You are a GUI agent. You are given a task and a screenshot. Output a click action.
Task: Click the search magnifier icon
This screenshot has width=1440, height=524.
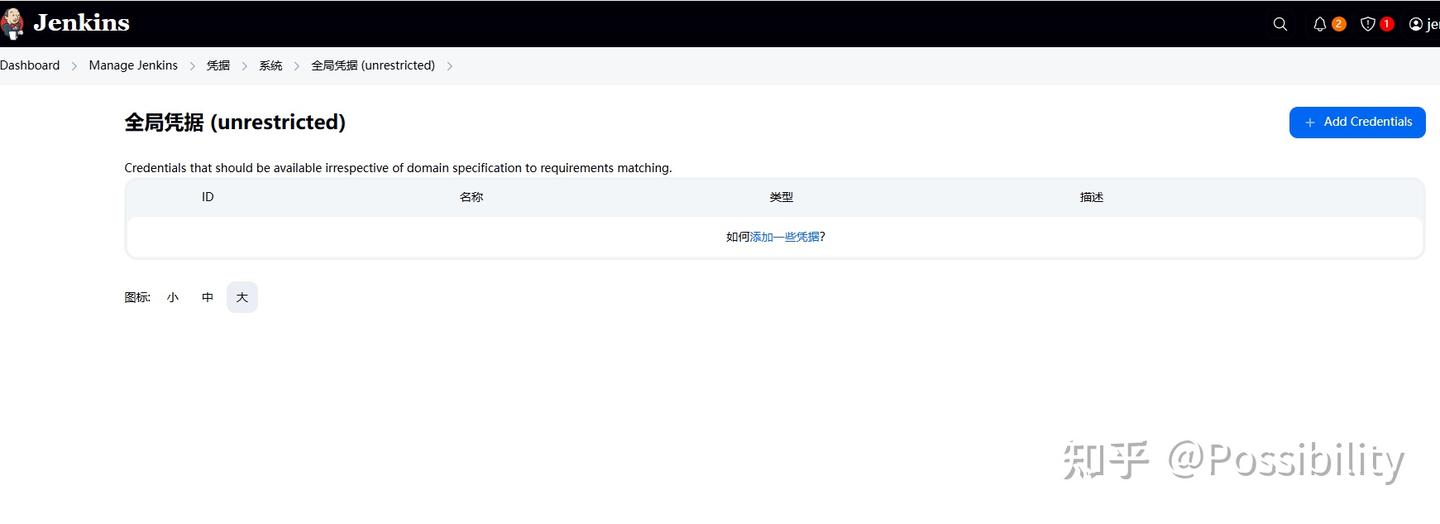[1280, 24]
